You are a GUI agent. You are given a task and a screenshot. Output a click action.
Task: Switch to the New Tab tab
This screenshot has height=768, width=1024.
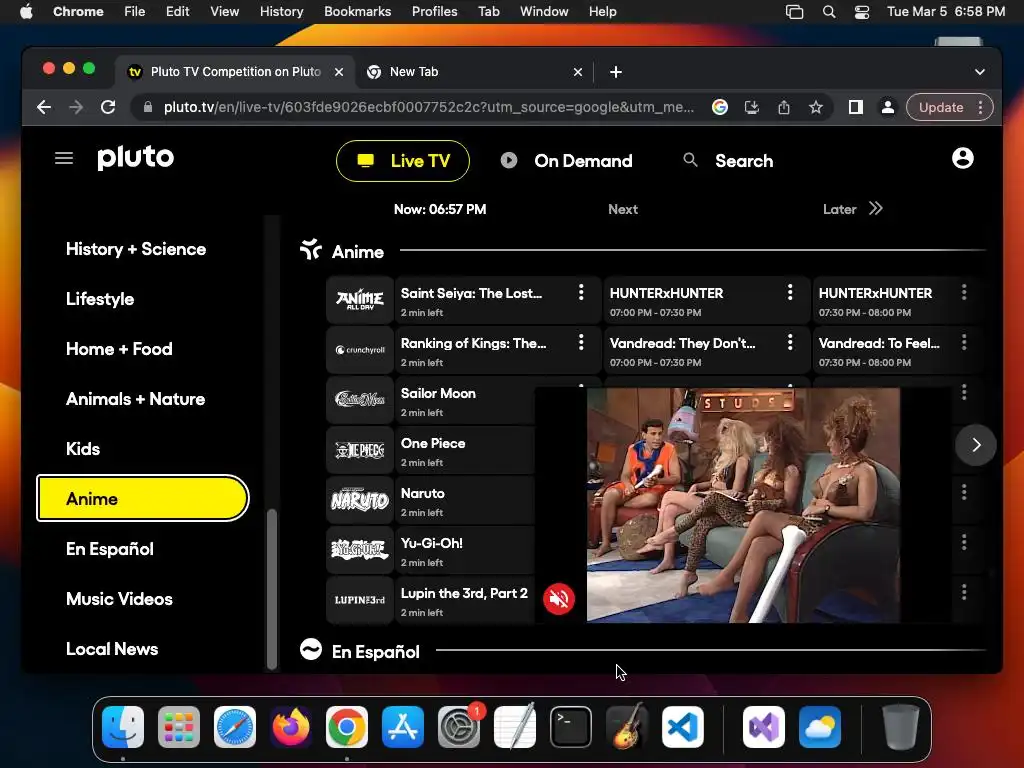tap(473, 72)
